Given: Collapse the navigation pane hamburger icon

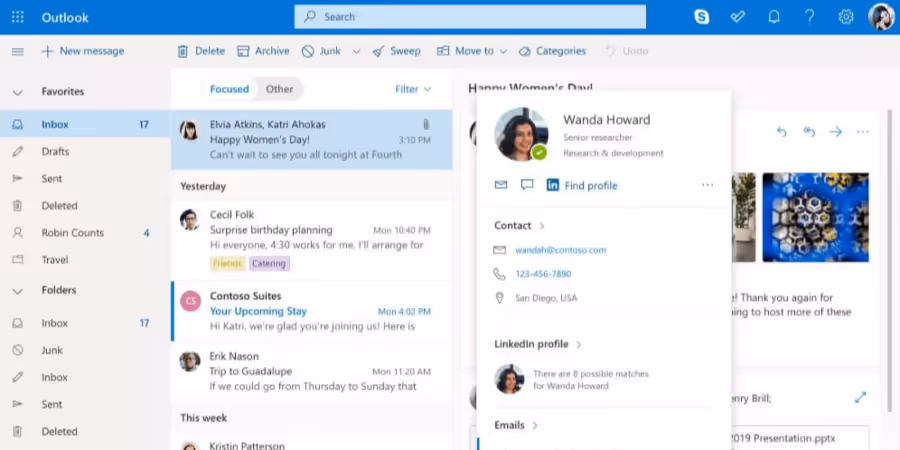Looking at the screenshot, I should (18, 52).
